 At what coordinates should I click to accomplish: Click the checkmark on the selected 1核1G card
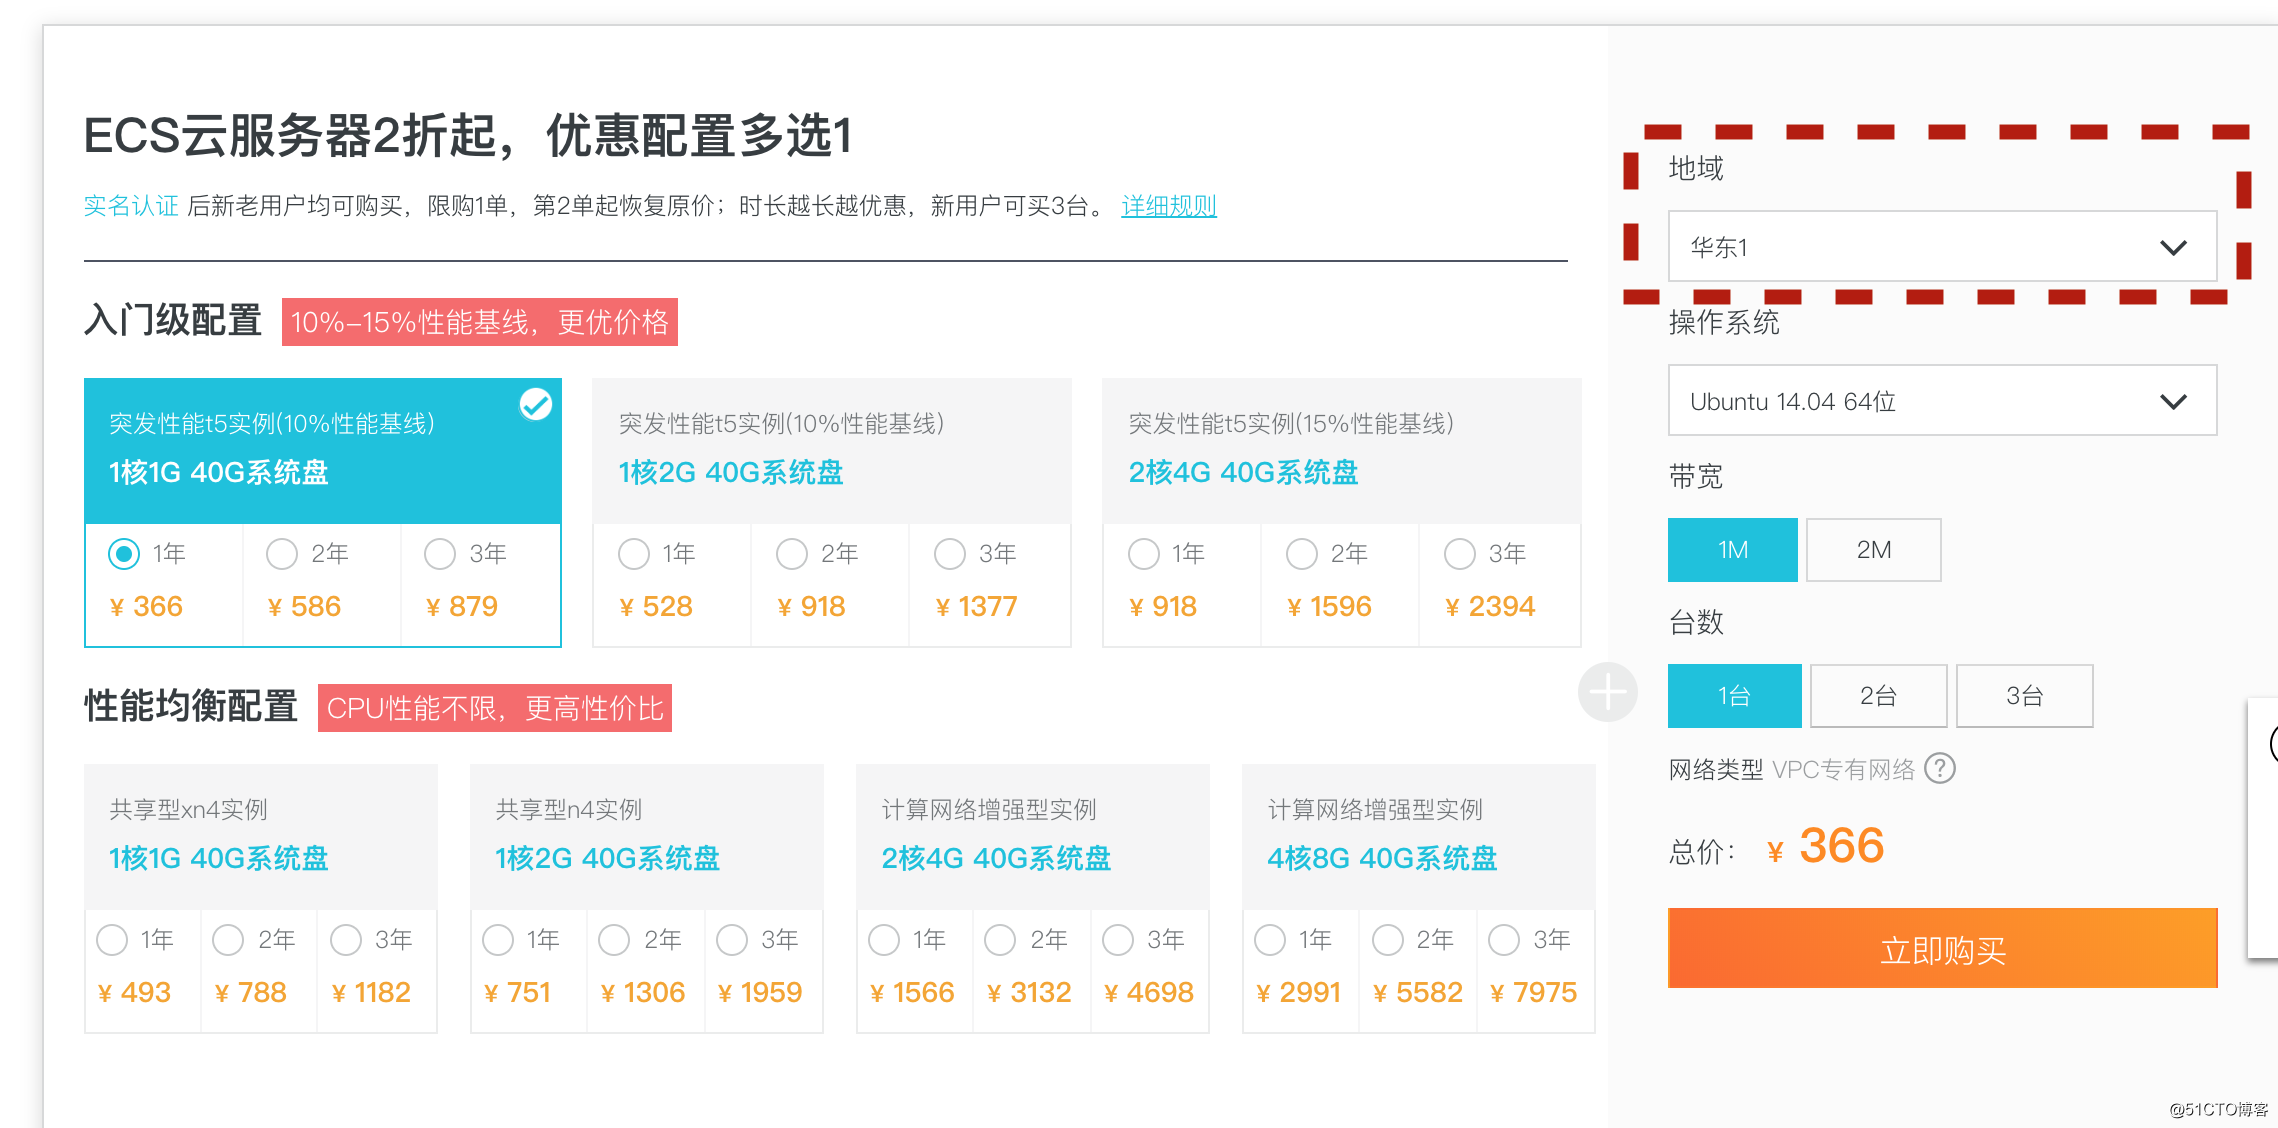(536, 404)
